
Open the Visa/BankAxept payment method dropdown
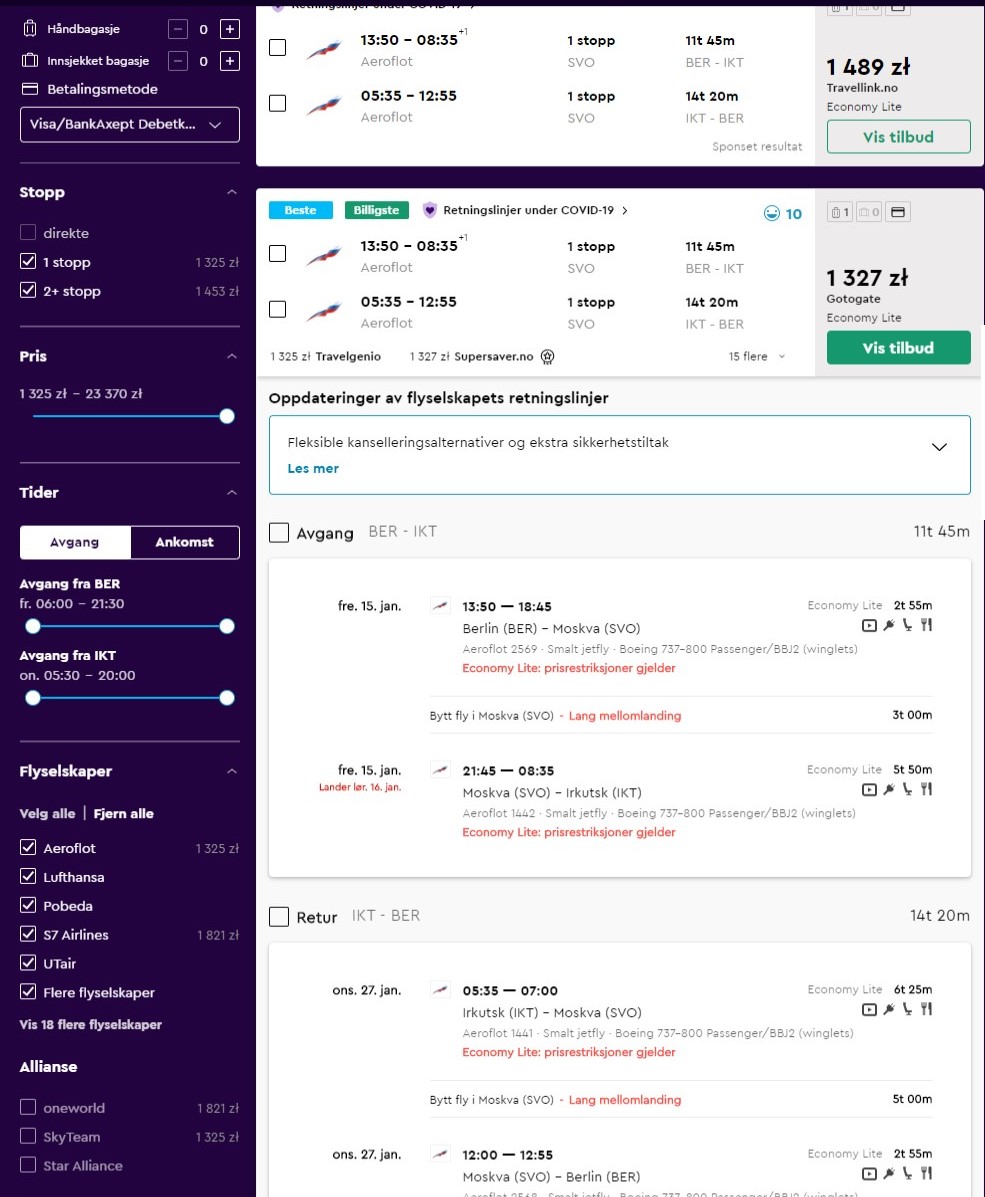130,124
